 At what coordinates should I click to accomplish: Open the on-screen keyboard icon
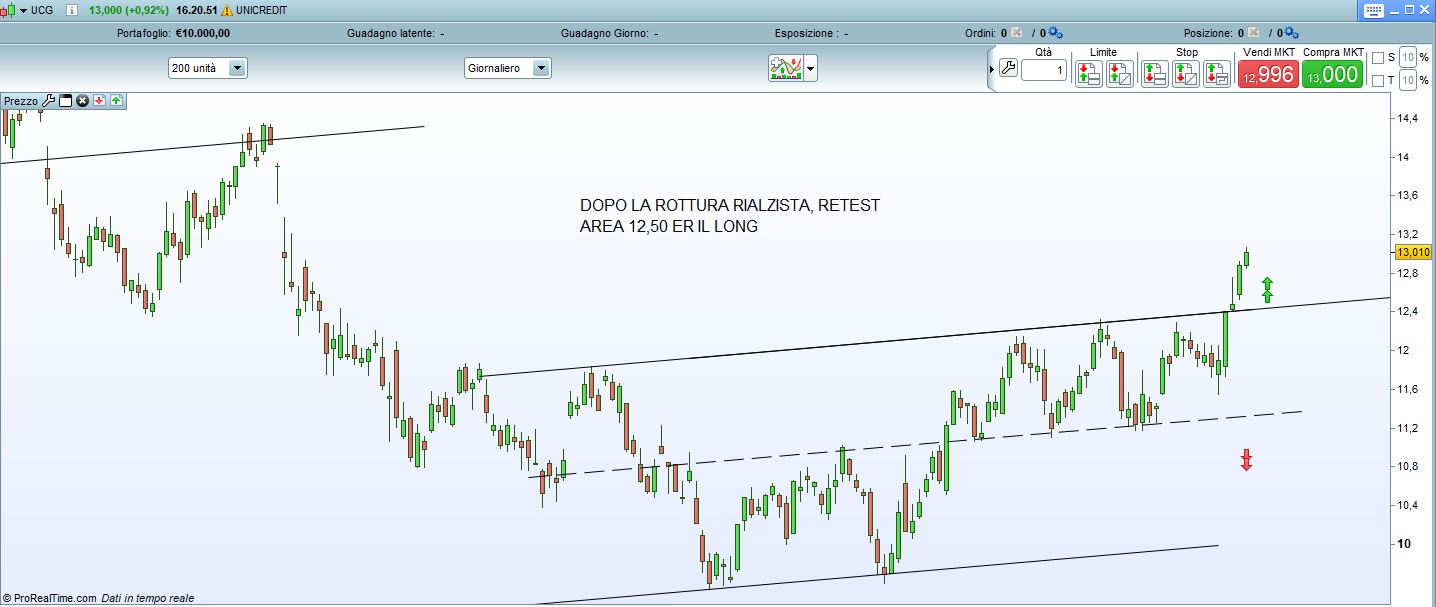pos(1373,10)
